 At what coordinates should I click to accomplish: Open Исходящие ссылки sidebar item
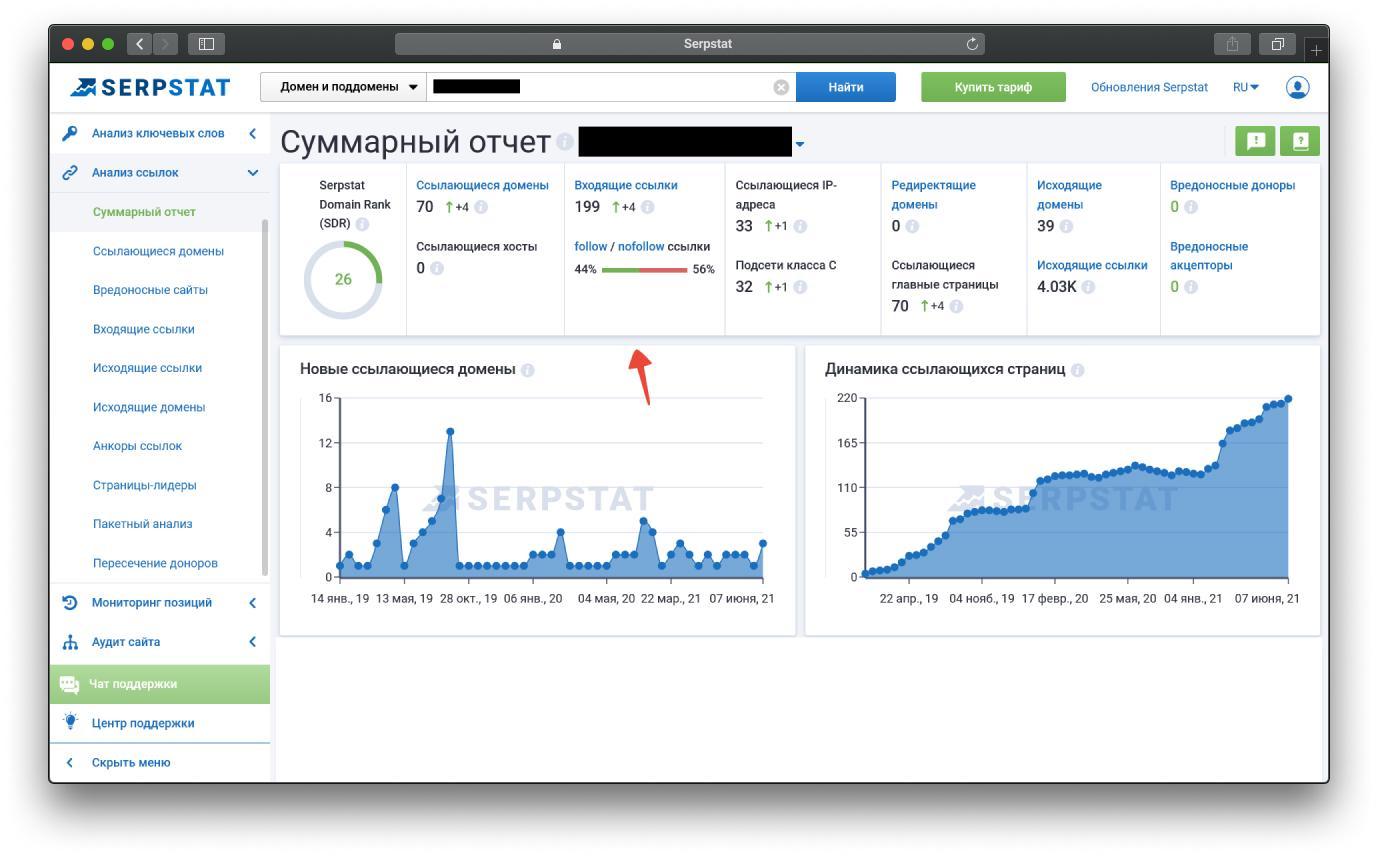tap(147, 368)
